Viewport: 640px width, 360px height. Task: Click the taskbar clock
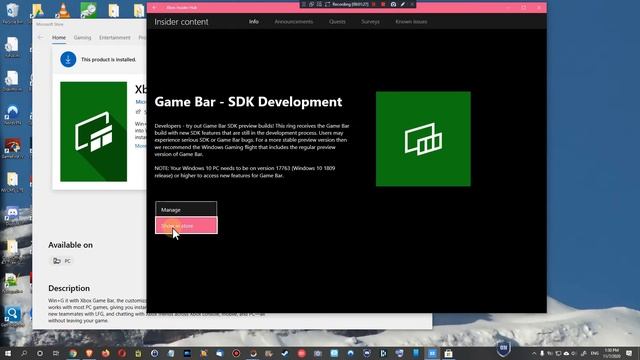coord(612,353)
